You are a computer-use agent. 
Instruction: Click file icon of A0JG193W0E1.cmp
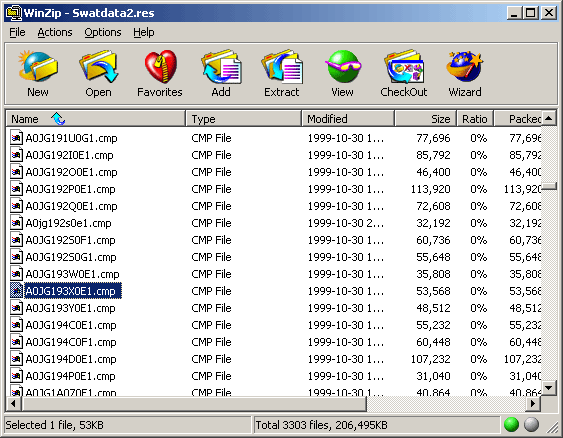tap(16, 274)
